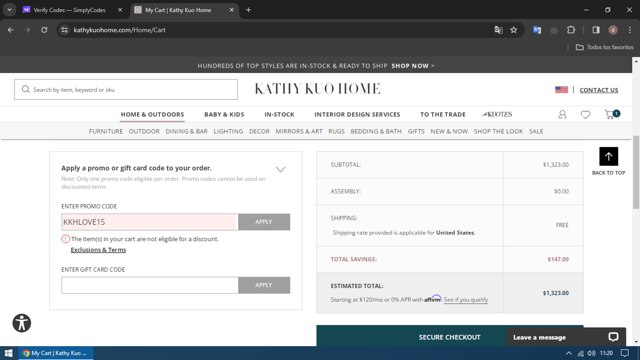
Task: Browse SHOP THE LOOK category
Action: [x=498, y=131]
